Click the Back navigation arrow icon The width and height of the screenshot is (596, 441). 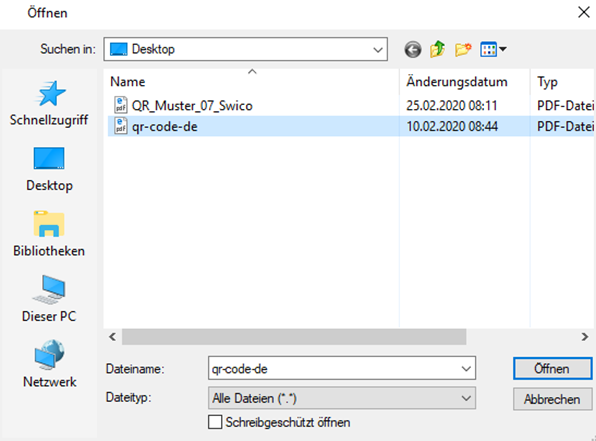tap(413, 49)
